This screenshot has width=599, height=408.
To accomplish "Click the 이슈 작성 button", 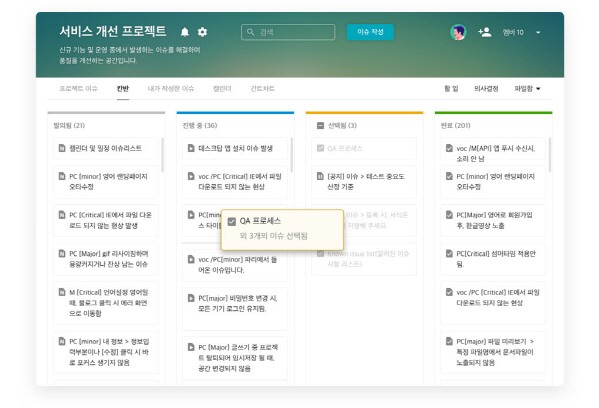I will tap(370, 32).
